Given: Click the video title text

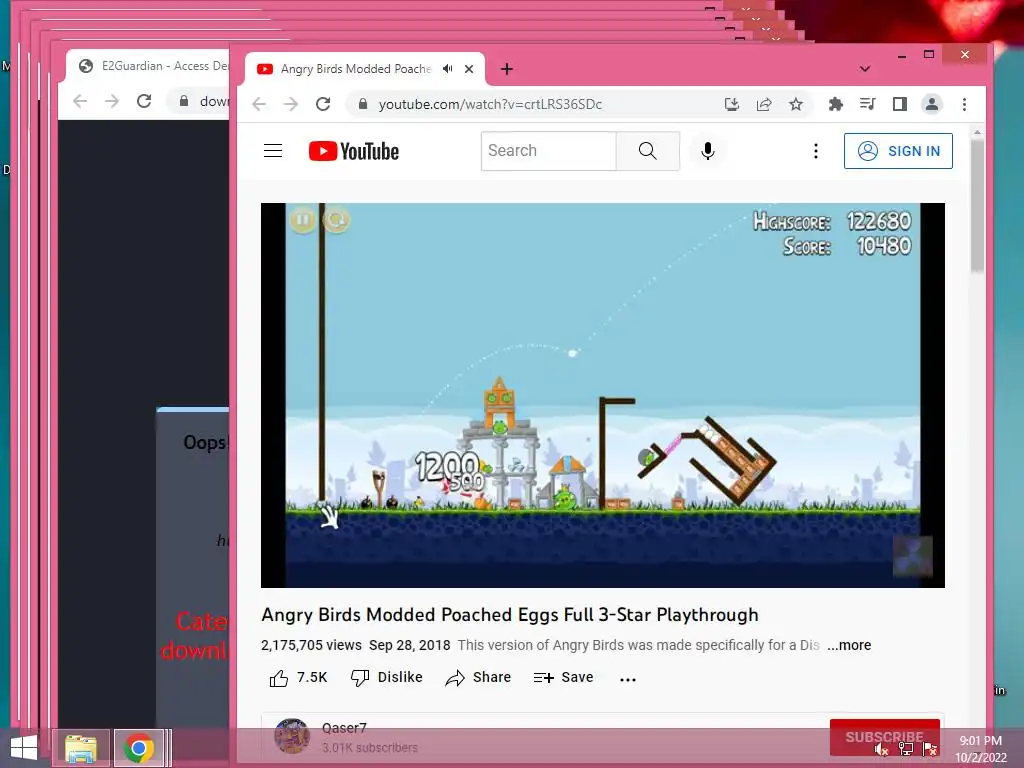Looking at the screenshot, I should (x=510, y=615).
